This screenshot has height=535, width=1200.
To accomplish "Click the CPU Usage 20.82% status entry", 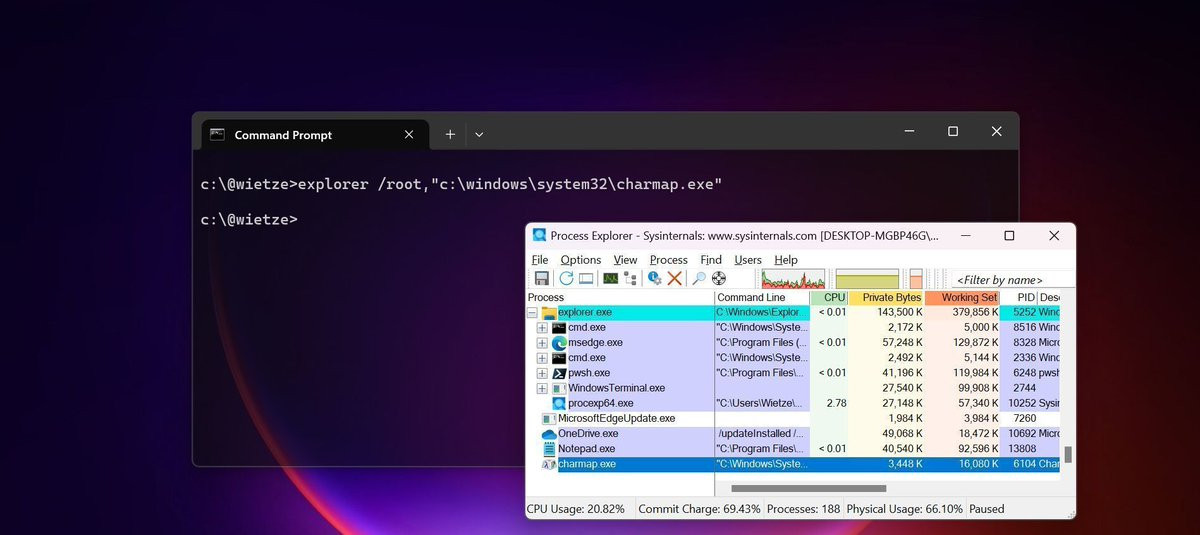I will (580, 509).
